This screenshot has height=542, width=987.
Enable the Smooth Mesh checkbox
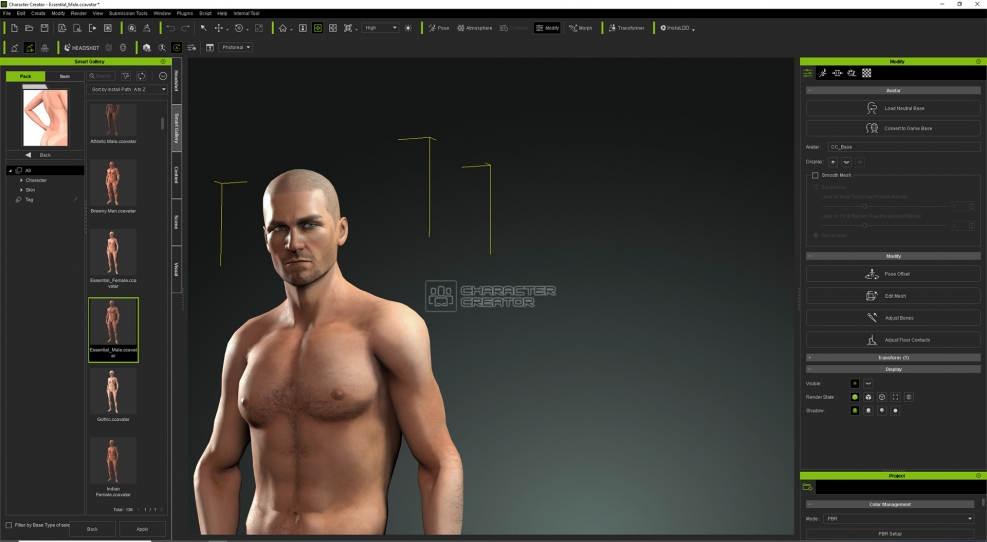815,175
